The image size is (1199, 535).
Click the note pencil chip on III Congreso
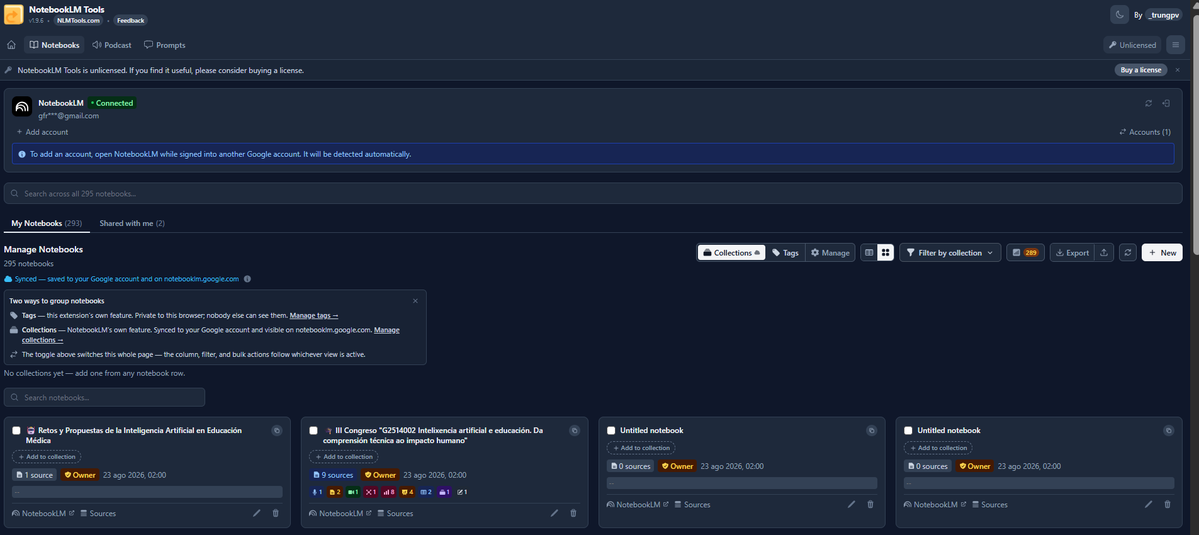[462, 491]
